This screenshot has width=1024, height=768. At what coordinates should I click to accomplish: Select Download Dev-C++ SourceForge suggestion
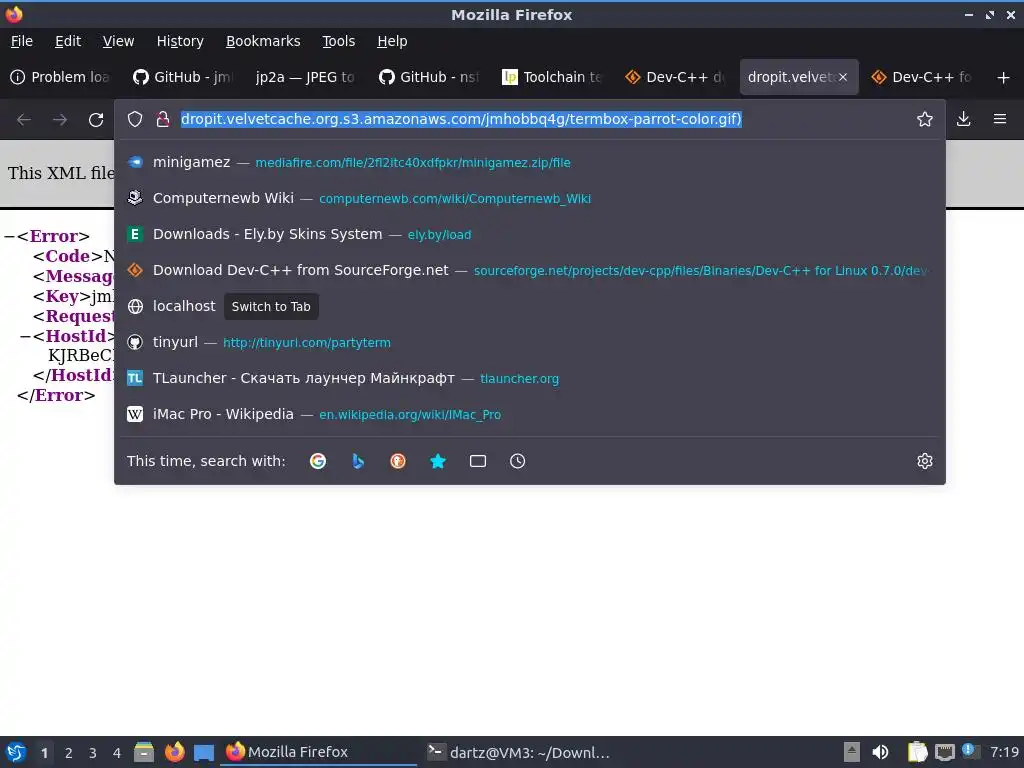[x=530, y=270]
